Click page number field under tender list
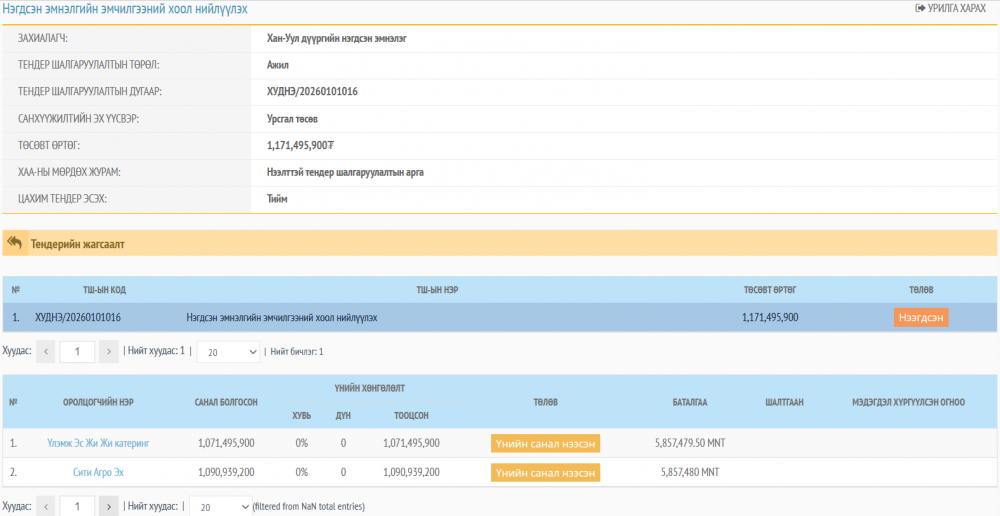Image resolution: width=1000 pixels, height=516 pixels. click(77, 352)
